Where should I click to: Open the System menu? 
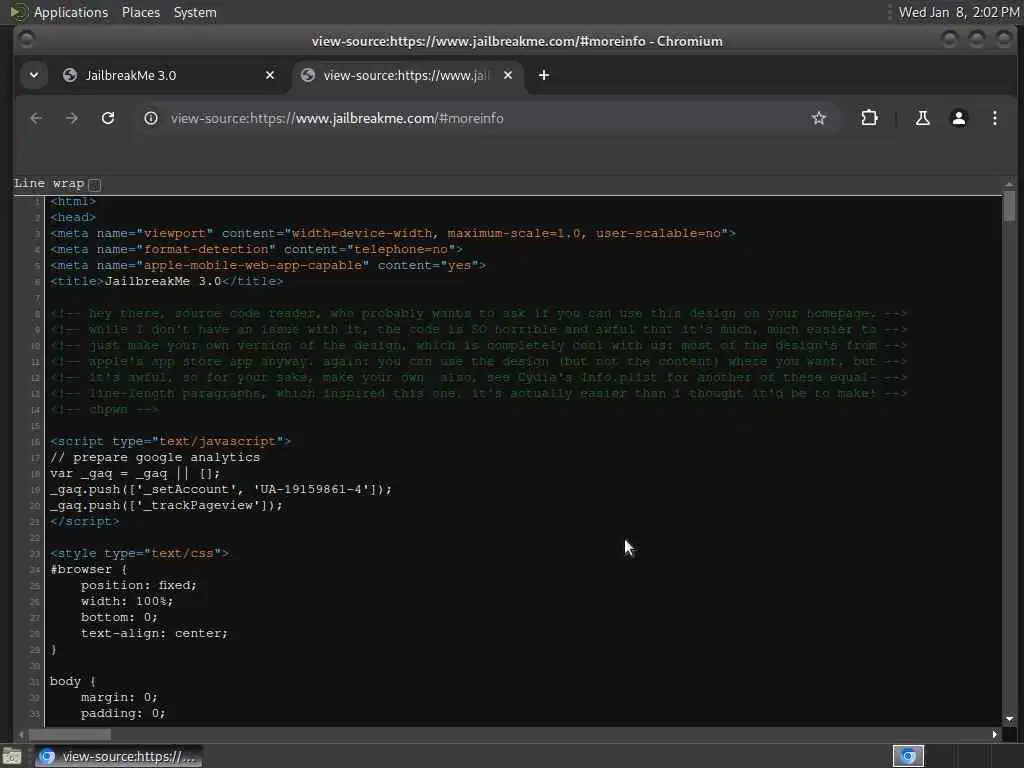coord(195,12)
